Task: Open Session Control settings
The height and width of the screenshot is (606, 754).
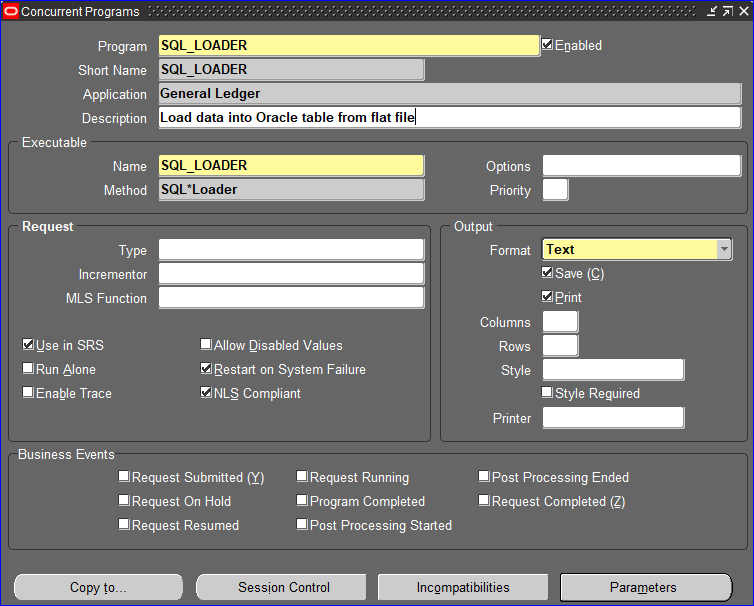Action: click(x=283, y=587)
